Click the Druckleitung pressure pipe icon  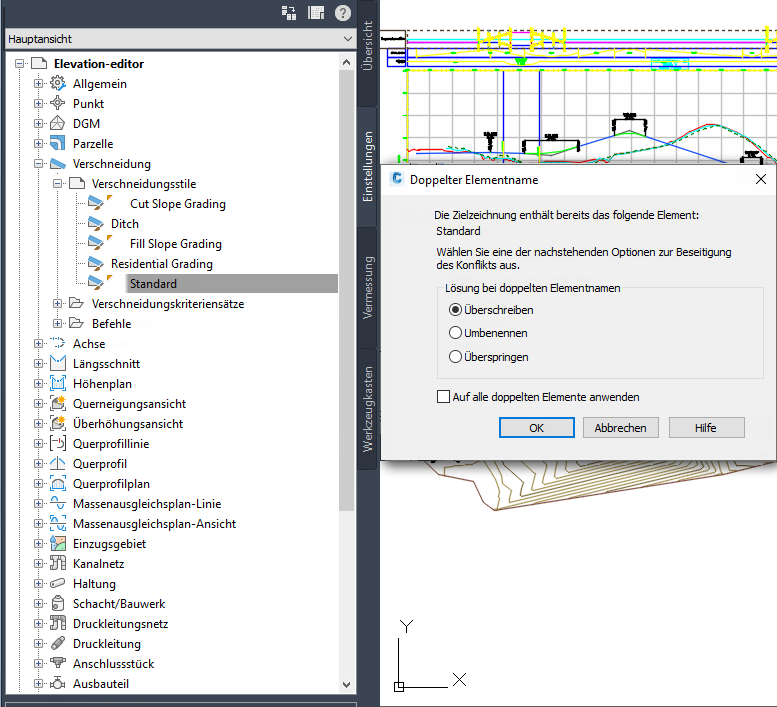[x=57, y=643]
